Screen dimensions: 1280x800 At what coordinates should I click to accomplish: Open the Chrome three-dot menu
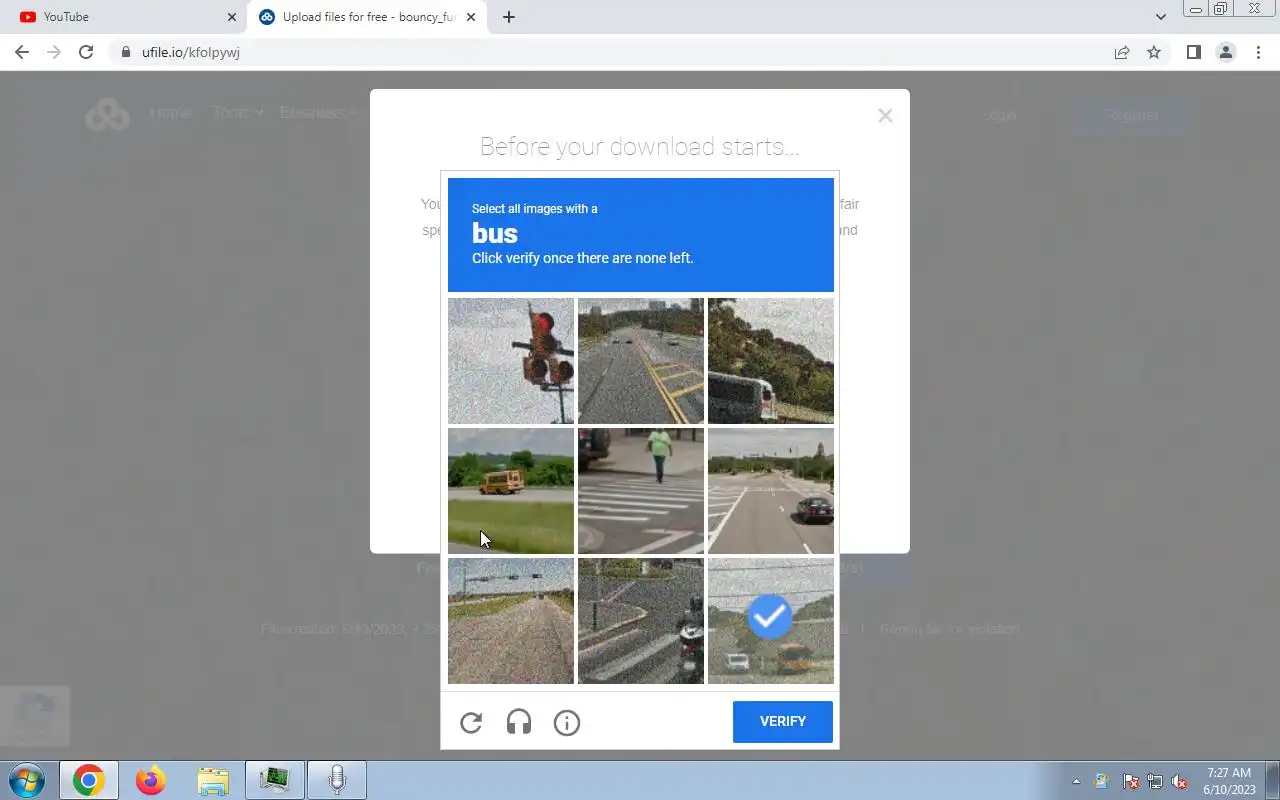[1258, 52]
